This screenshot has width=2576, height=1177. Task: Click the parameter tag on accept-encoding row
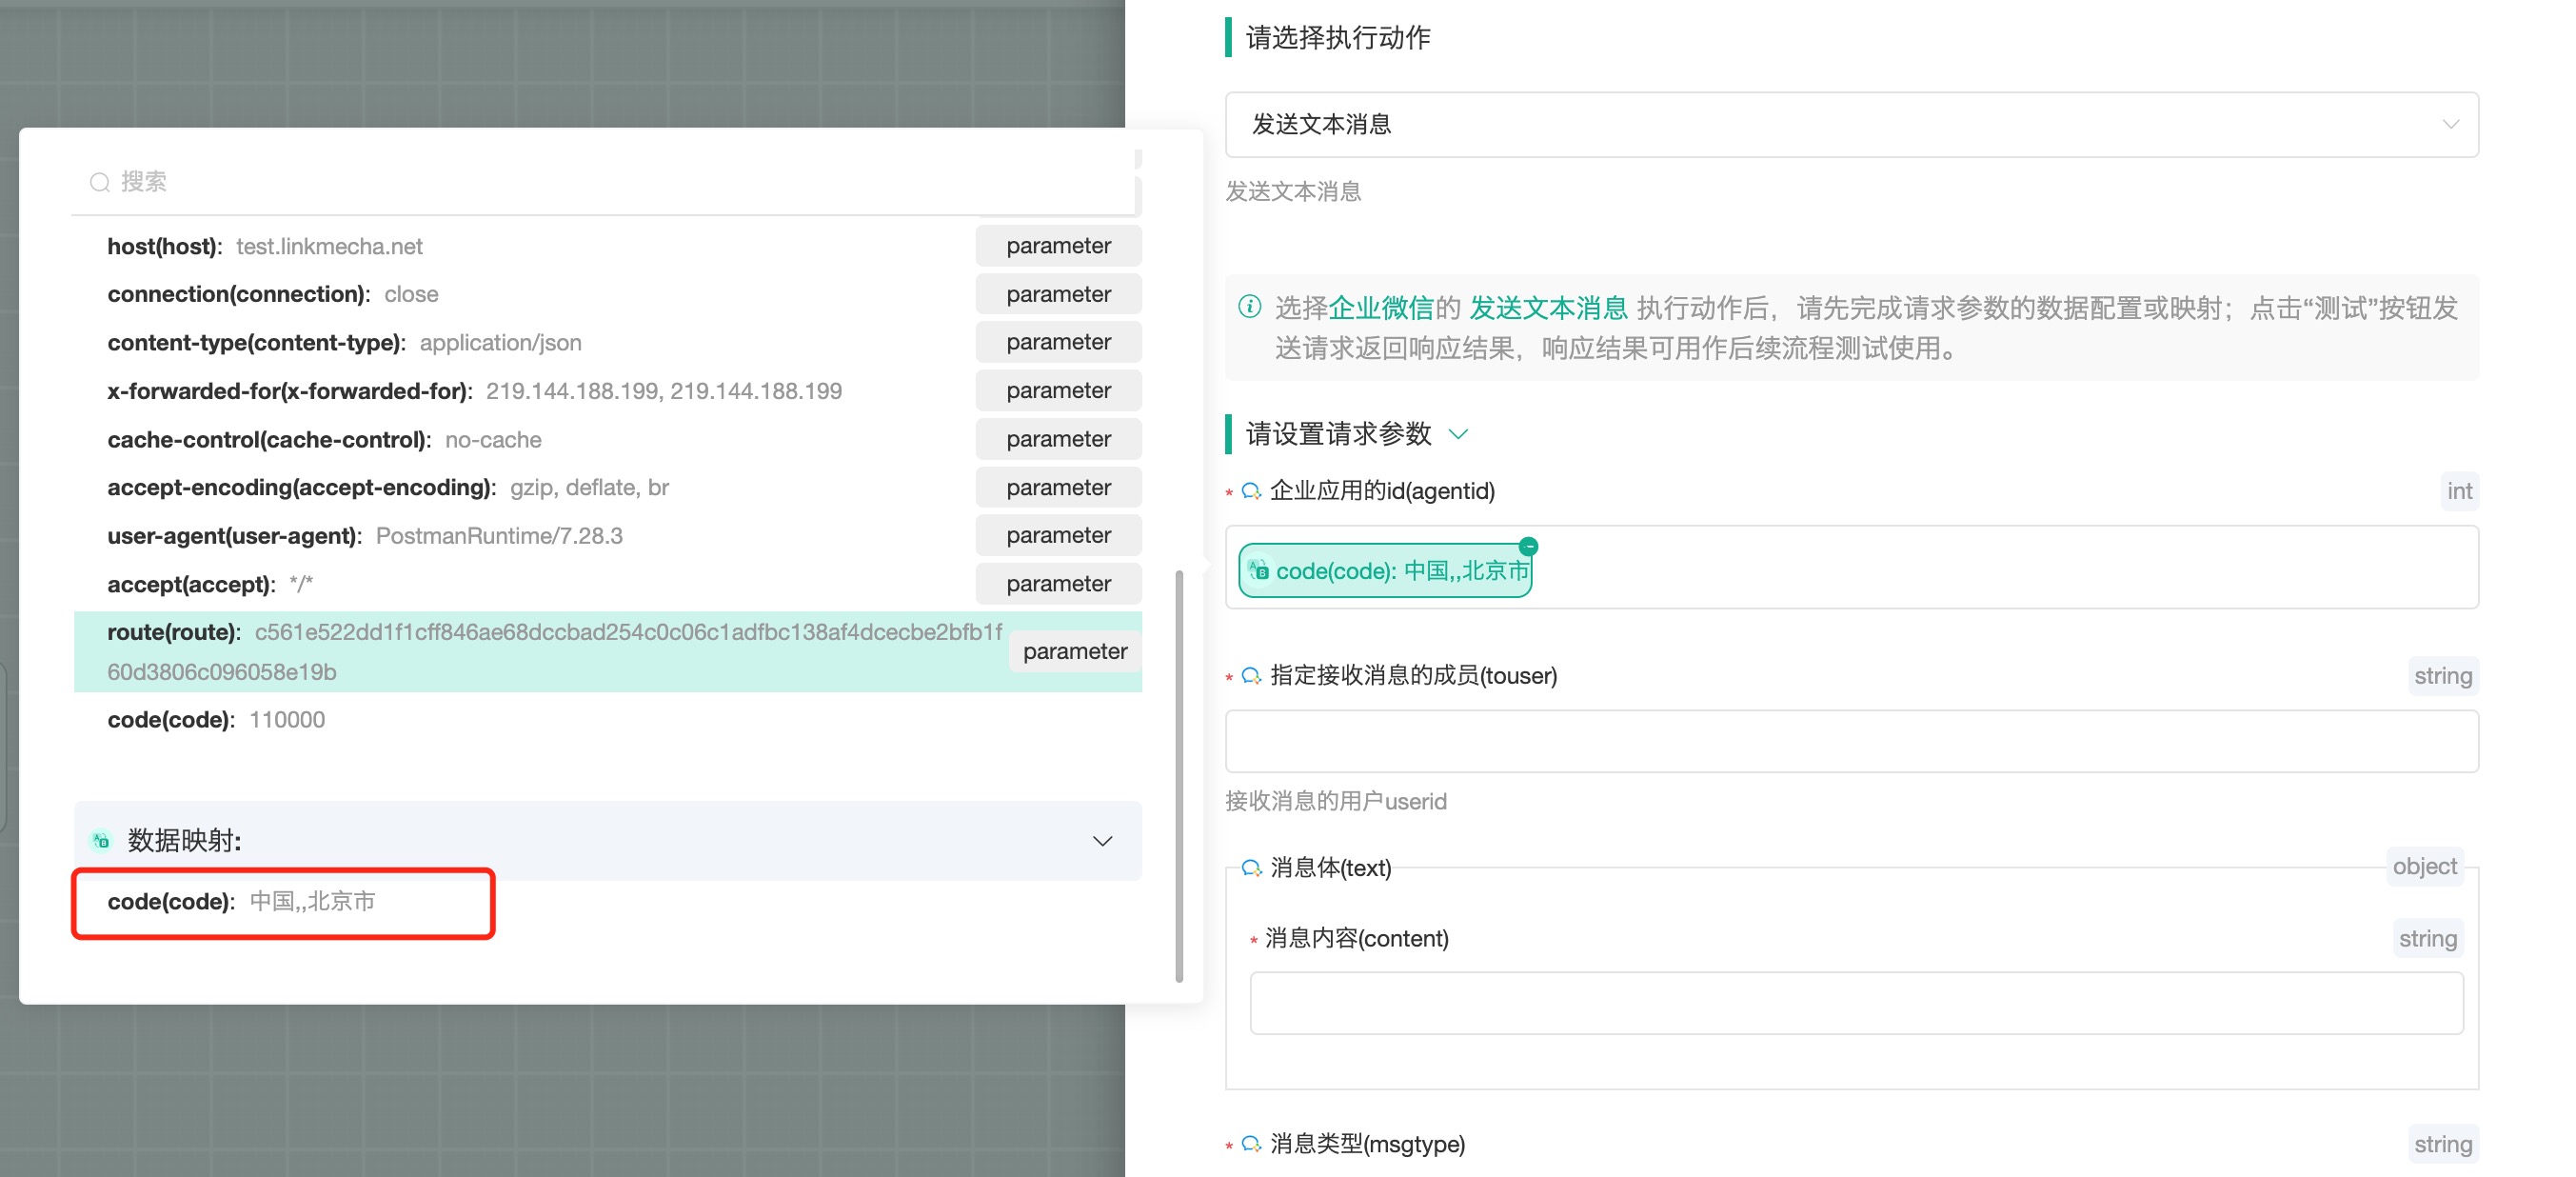pos(1058,487)
